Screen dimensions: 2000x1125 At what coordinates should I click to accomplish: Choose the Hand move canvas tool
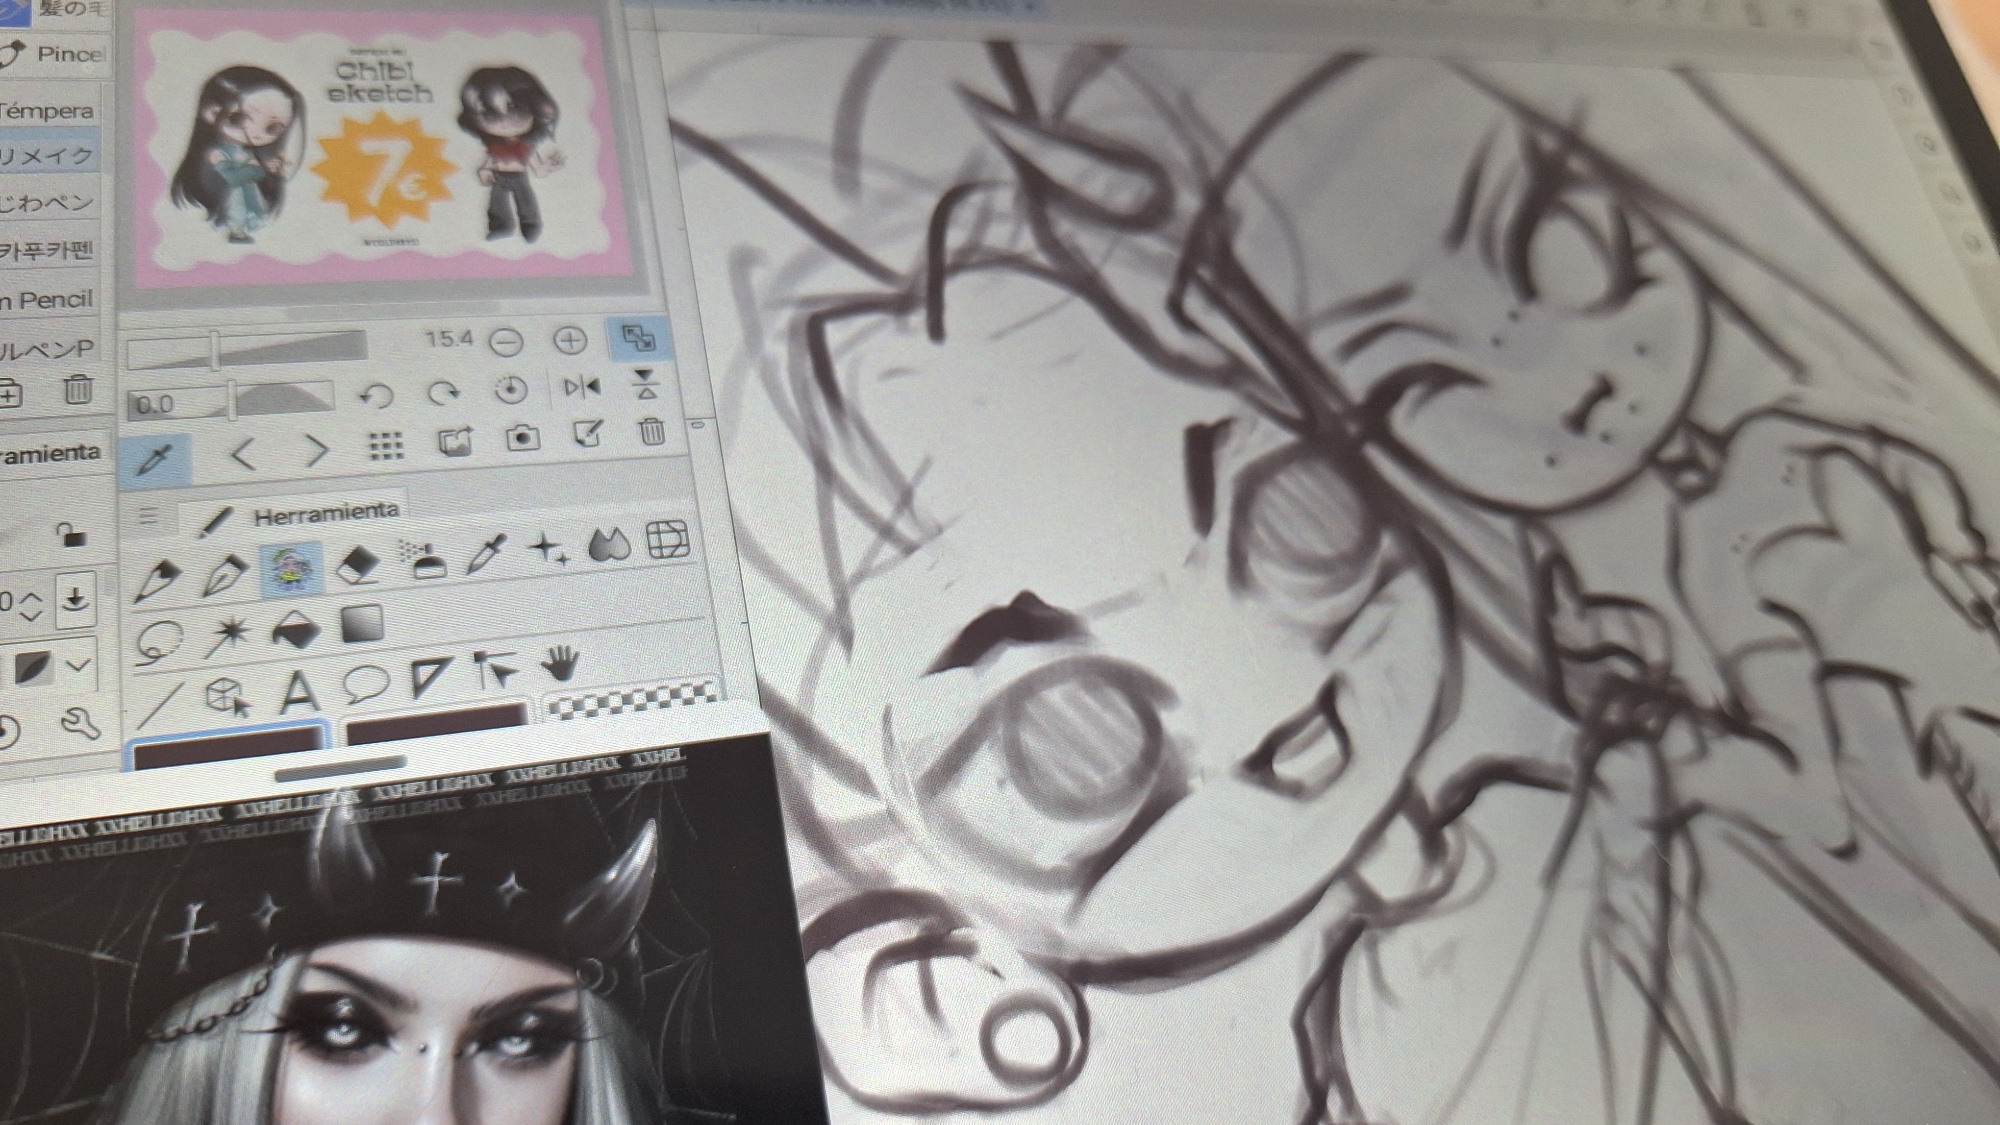560,662
